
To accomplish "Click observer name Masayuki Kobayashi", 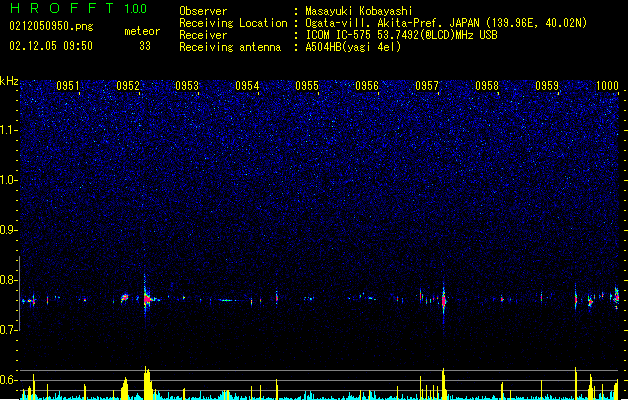I will pos(359,11).
